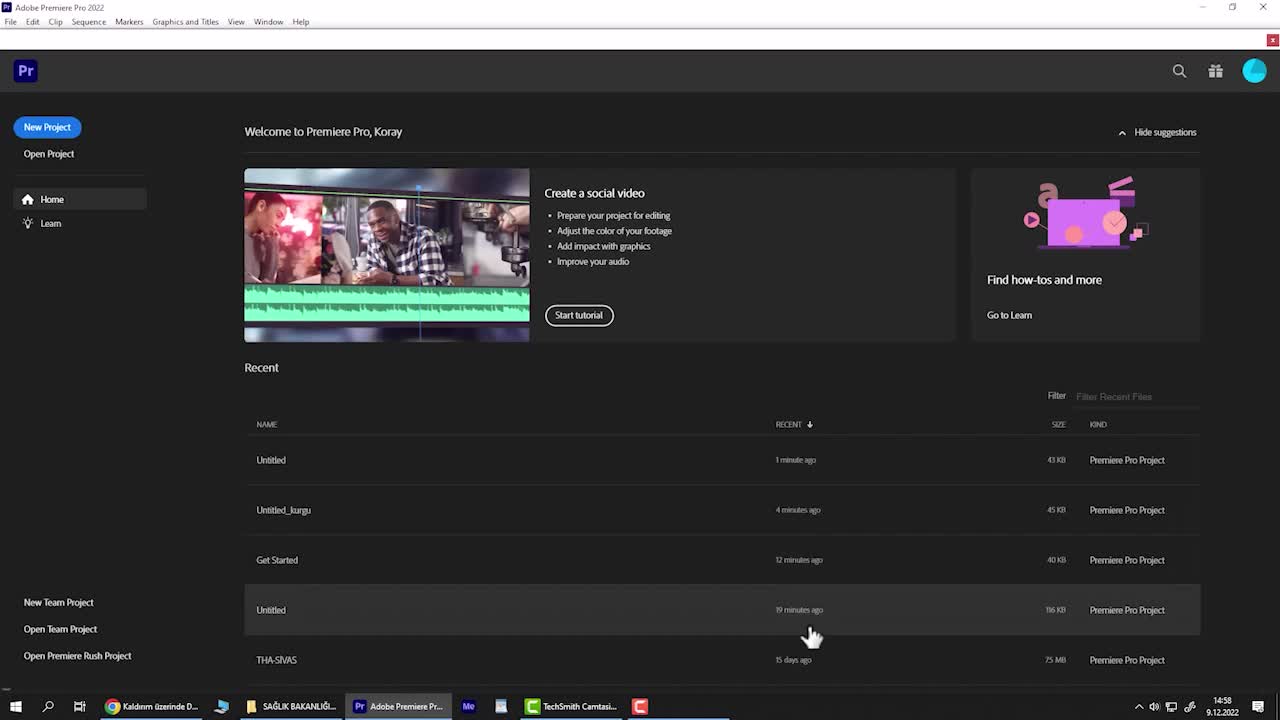The height and width of the screenshot is (720, 1280).
Task: Follow the Go to Learn link
Action: point(1009,315)
